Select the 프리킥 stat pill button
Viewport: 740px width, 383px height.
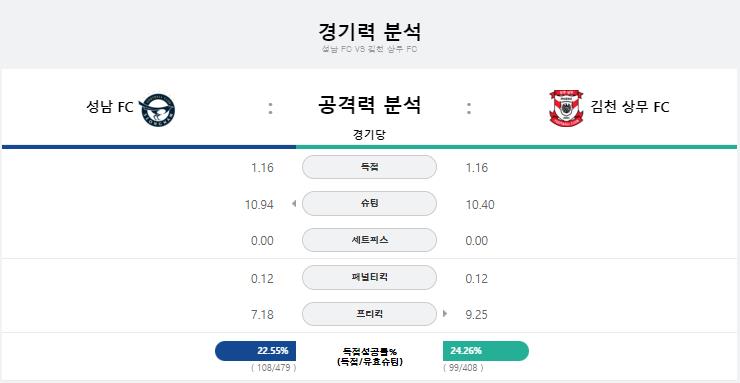click(369, 314)
